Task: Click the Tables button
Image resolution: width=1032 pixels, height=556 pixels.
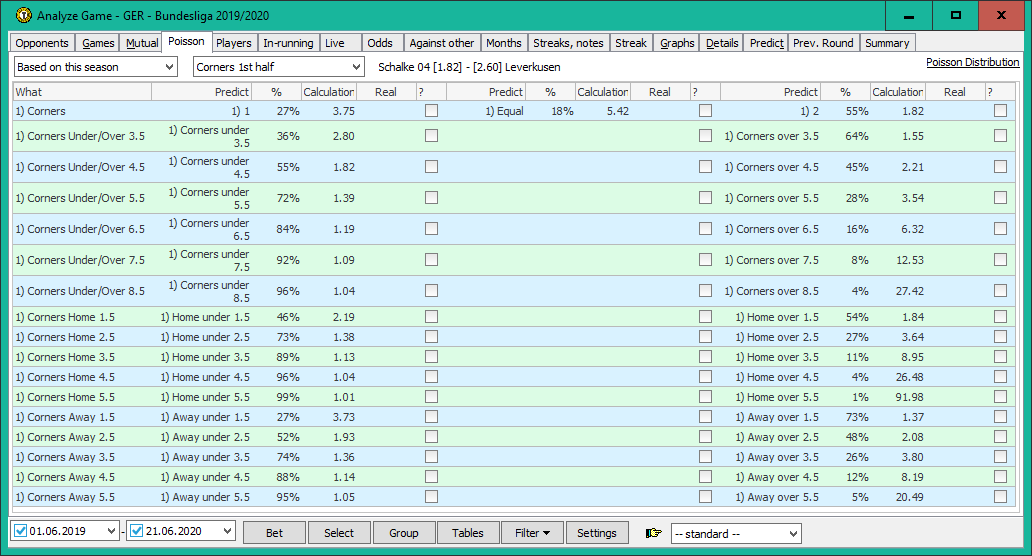Action: pyautogui.click(x=467, y=533)
